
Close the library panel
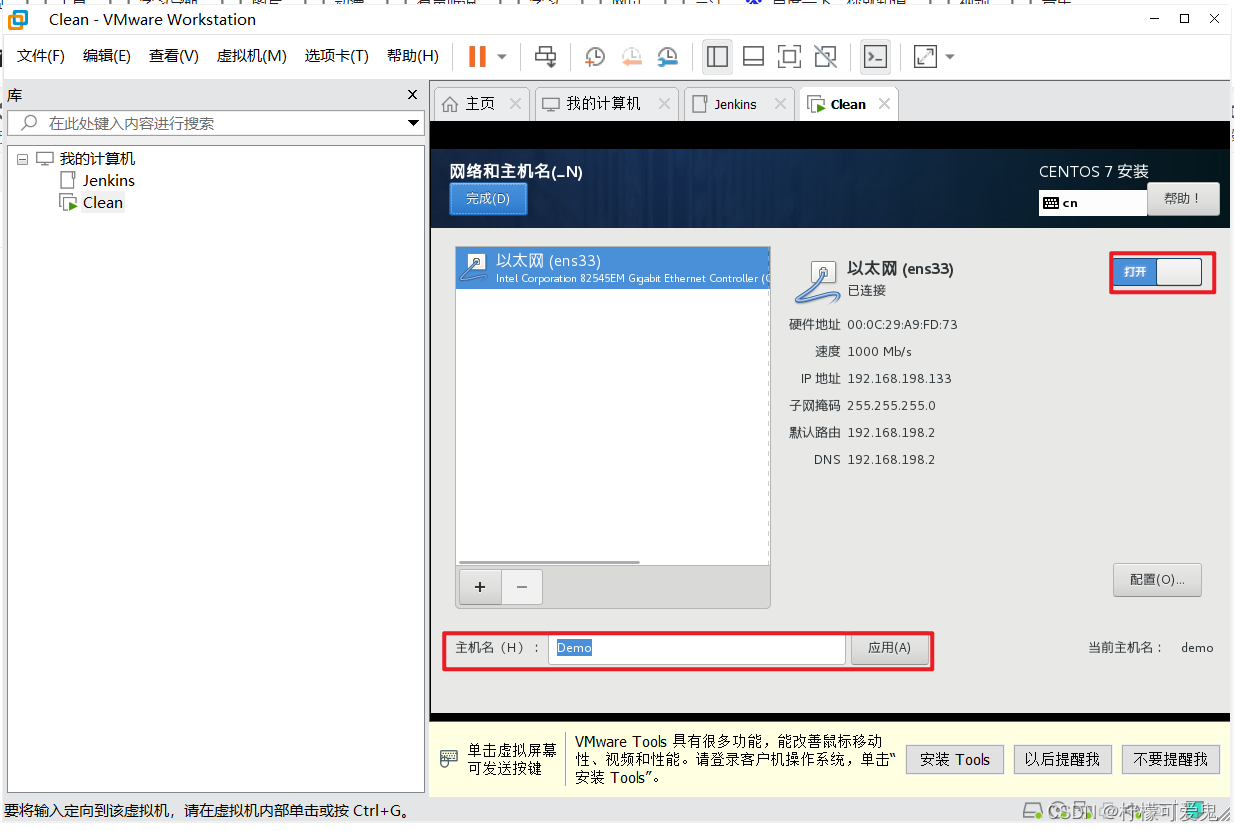(x=412, y=95)
